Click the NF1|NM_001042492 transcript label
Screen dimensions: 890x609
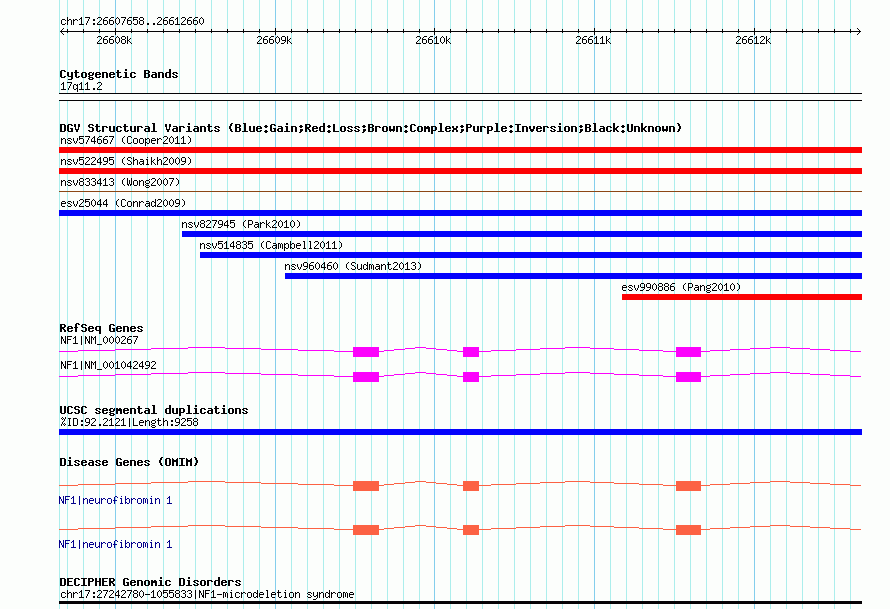108,365
